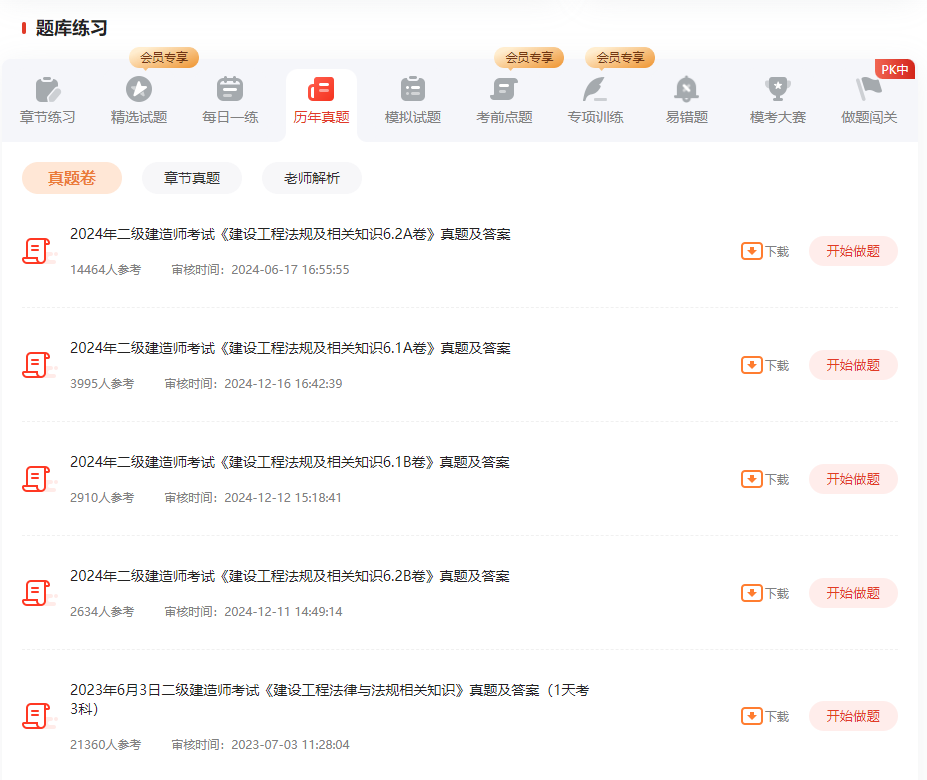This screenshot has width=927, height=780.
Task: Click the review time 2024-12-16 16:42:39
Action: pos(283,384)
